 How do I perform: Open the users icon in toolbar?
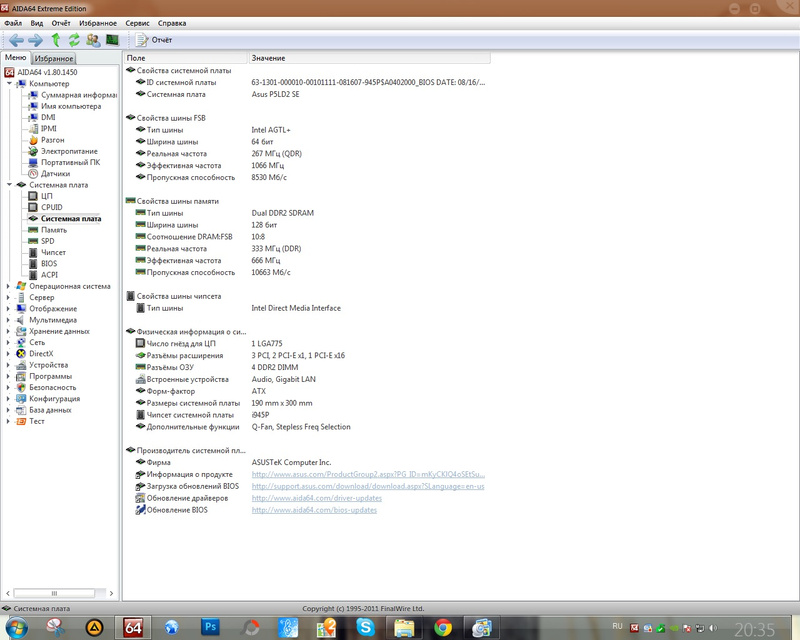point(93,40)
